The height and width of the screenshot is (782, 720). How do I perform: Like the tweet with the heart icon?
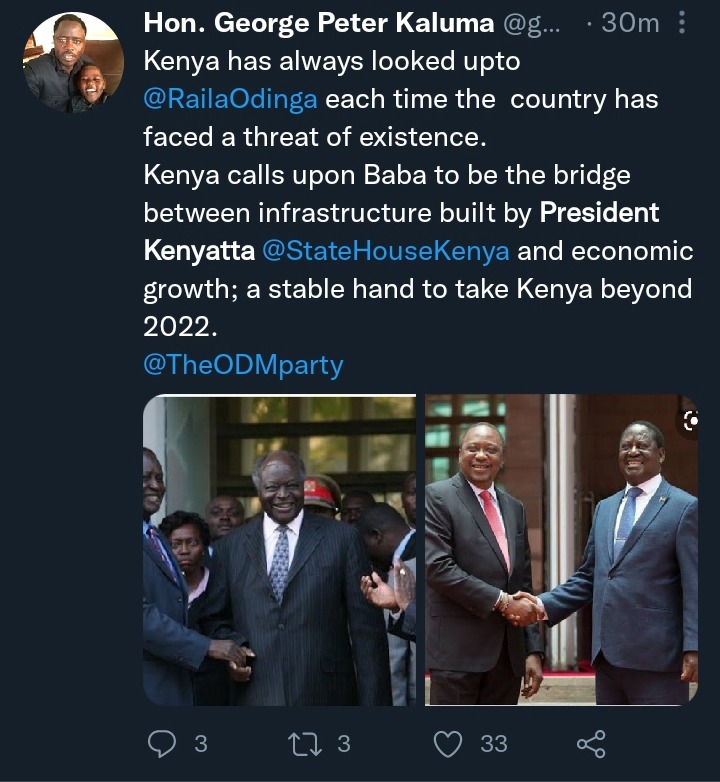(448, 744)
